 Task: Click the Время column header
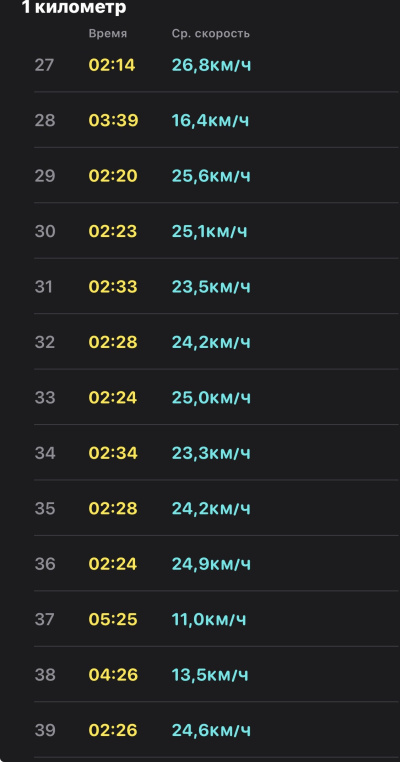(107, 34)
